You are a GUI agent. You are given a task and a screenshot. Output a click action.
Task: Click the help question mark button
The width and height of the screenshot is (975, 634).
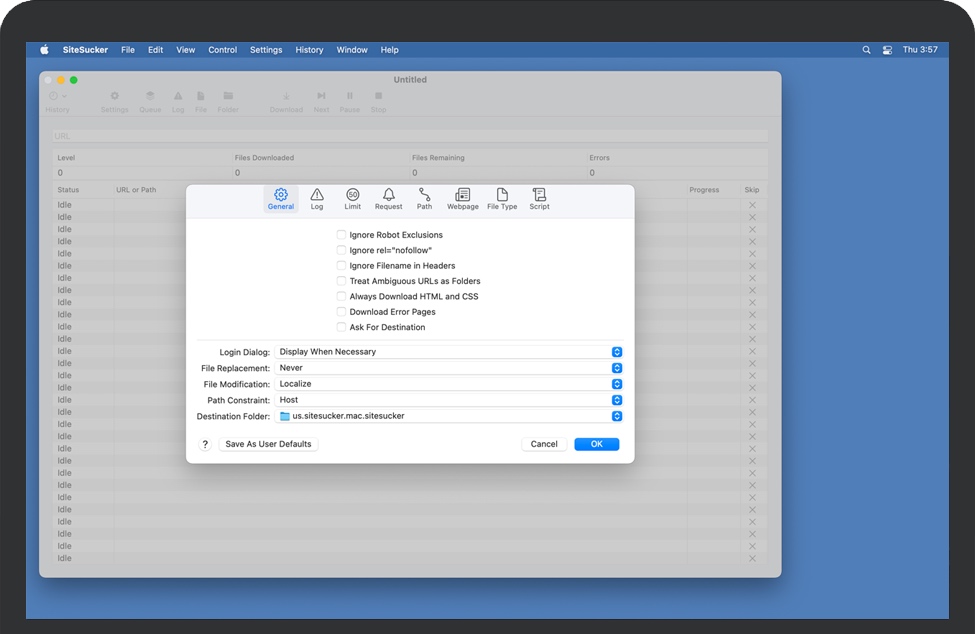[x=205, y=444]
